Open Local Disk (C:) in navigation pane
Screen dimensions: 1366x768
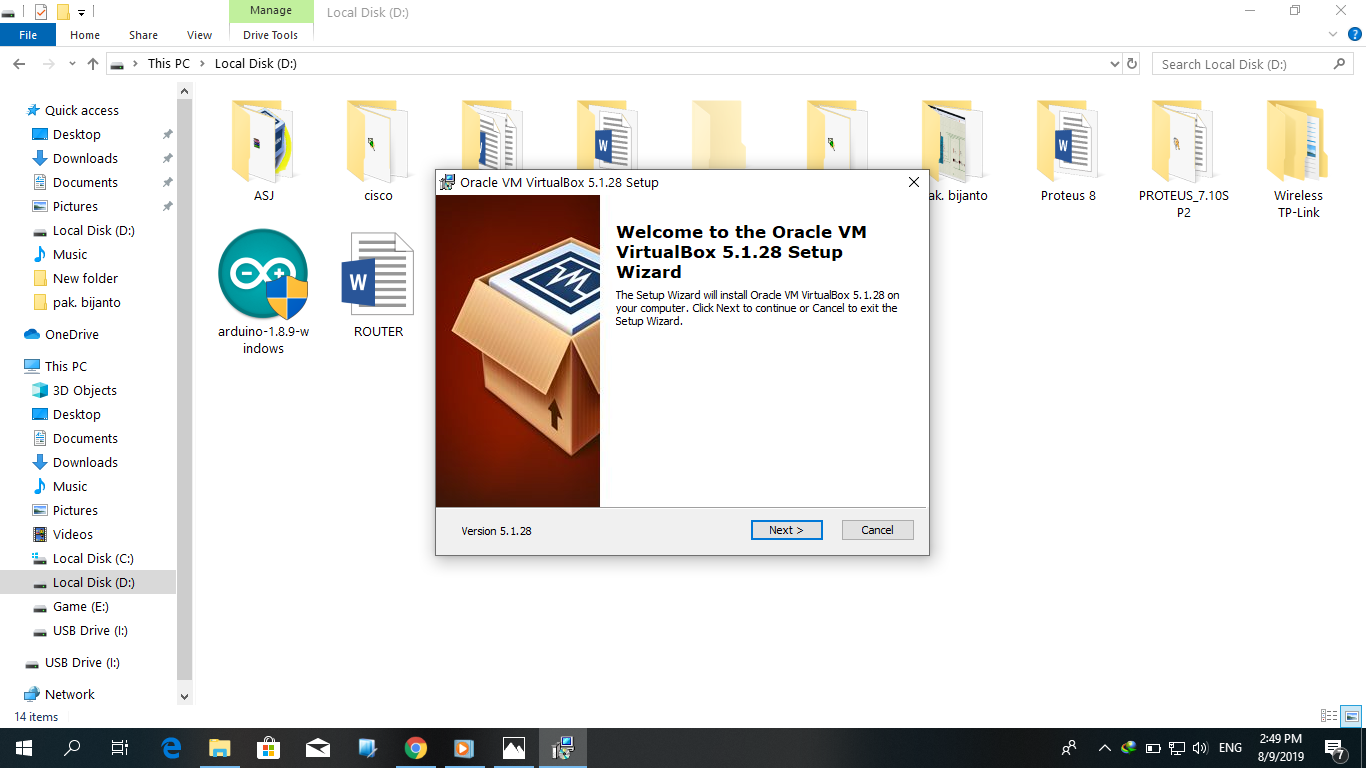coord(93,558)
